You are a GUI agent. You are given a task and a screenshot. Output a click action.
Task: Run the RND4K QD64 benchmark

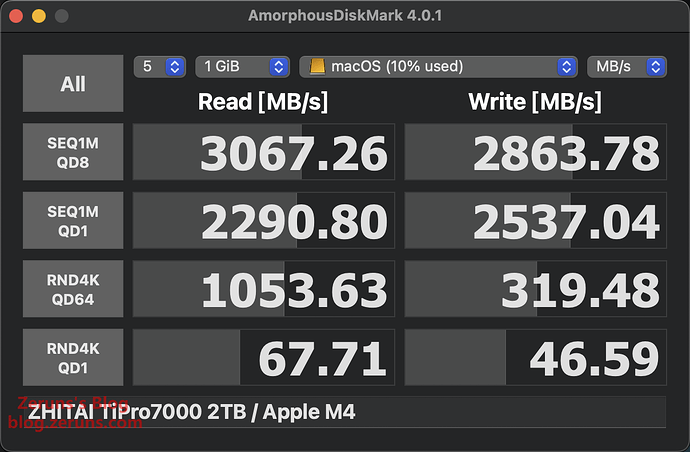tap(73, 289)
